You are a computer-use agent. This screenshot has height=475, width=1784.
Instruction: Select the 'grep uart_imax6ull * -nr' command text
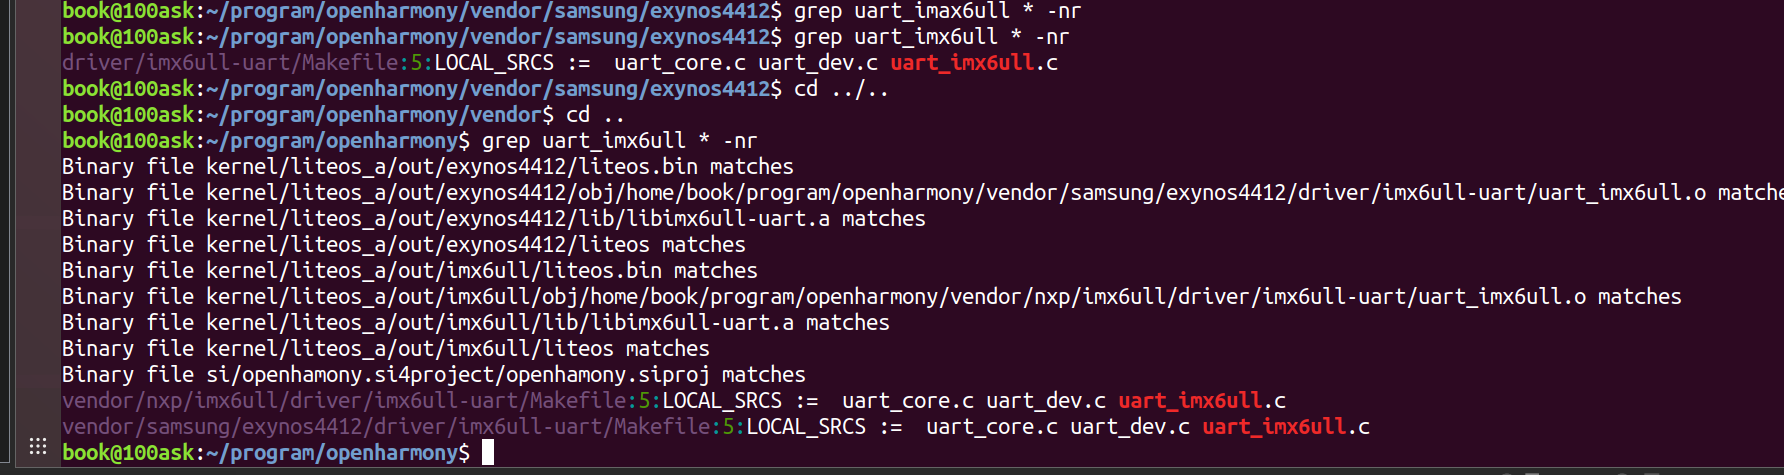938,11
